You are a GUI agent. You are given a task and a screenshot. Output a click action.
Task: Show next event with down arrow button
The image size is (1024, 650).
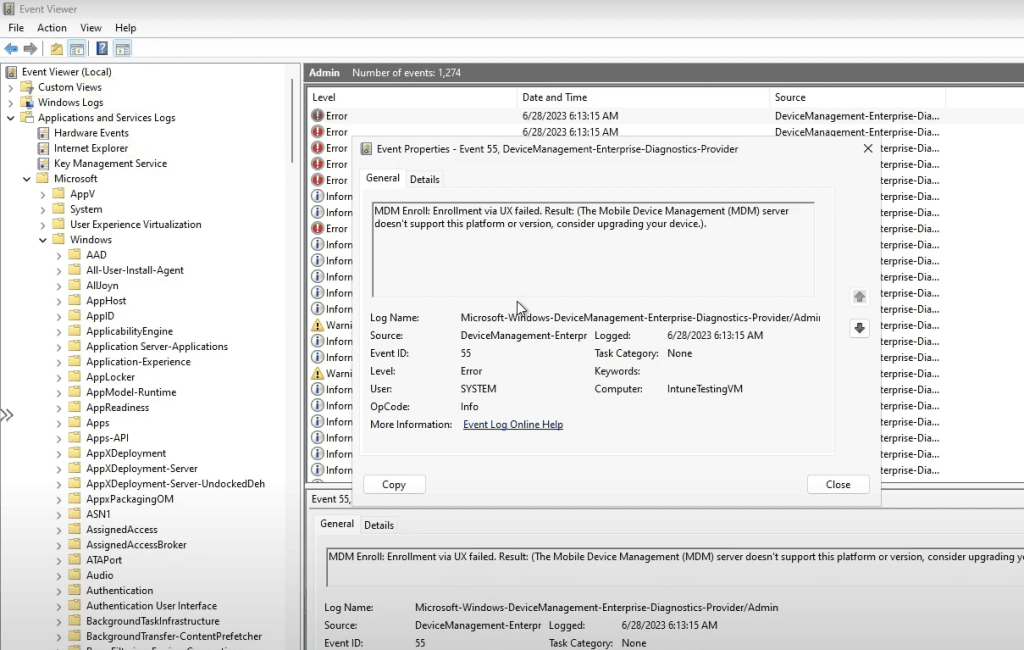(x=859, y=328)
